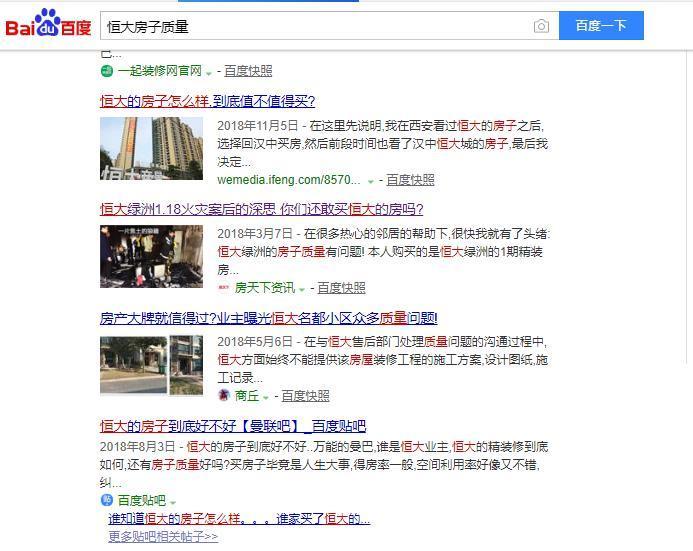The width and height of the screenshot is (693, 551).
Task: Open 百度快照 beside 房天下资讯
Action: click(x=341, y=288)
